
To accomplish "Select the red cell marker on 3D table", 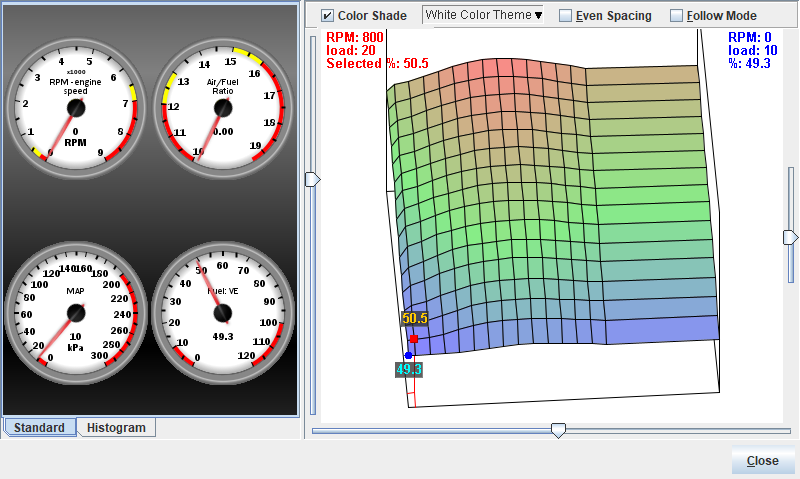I will pyautogui.click(x=413, y=340).
